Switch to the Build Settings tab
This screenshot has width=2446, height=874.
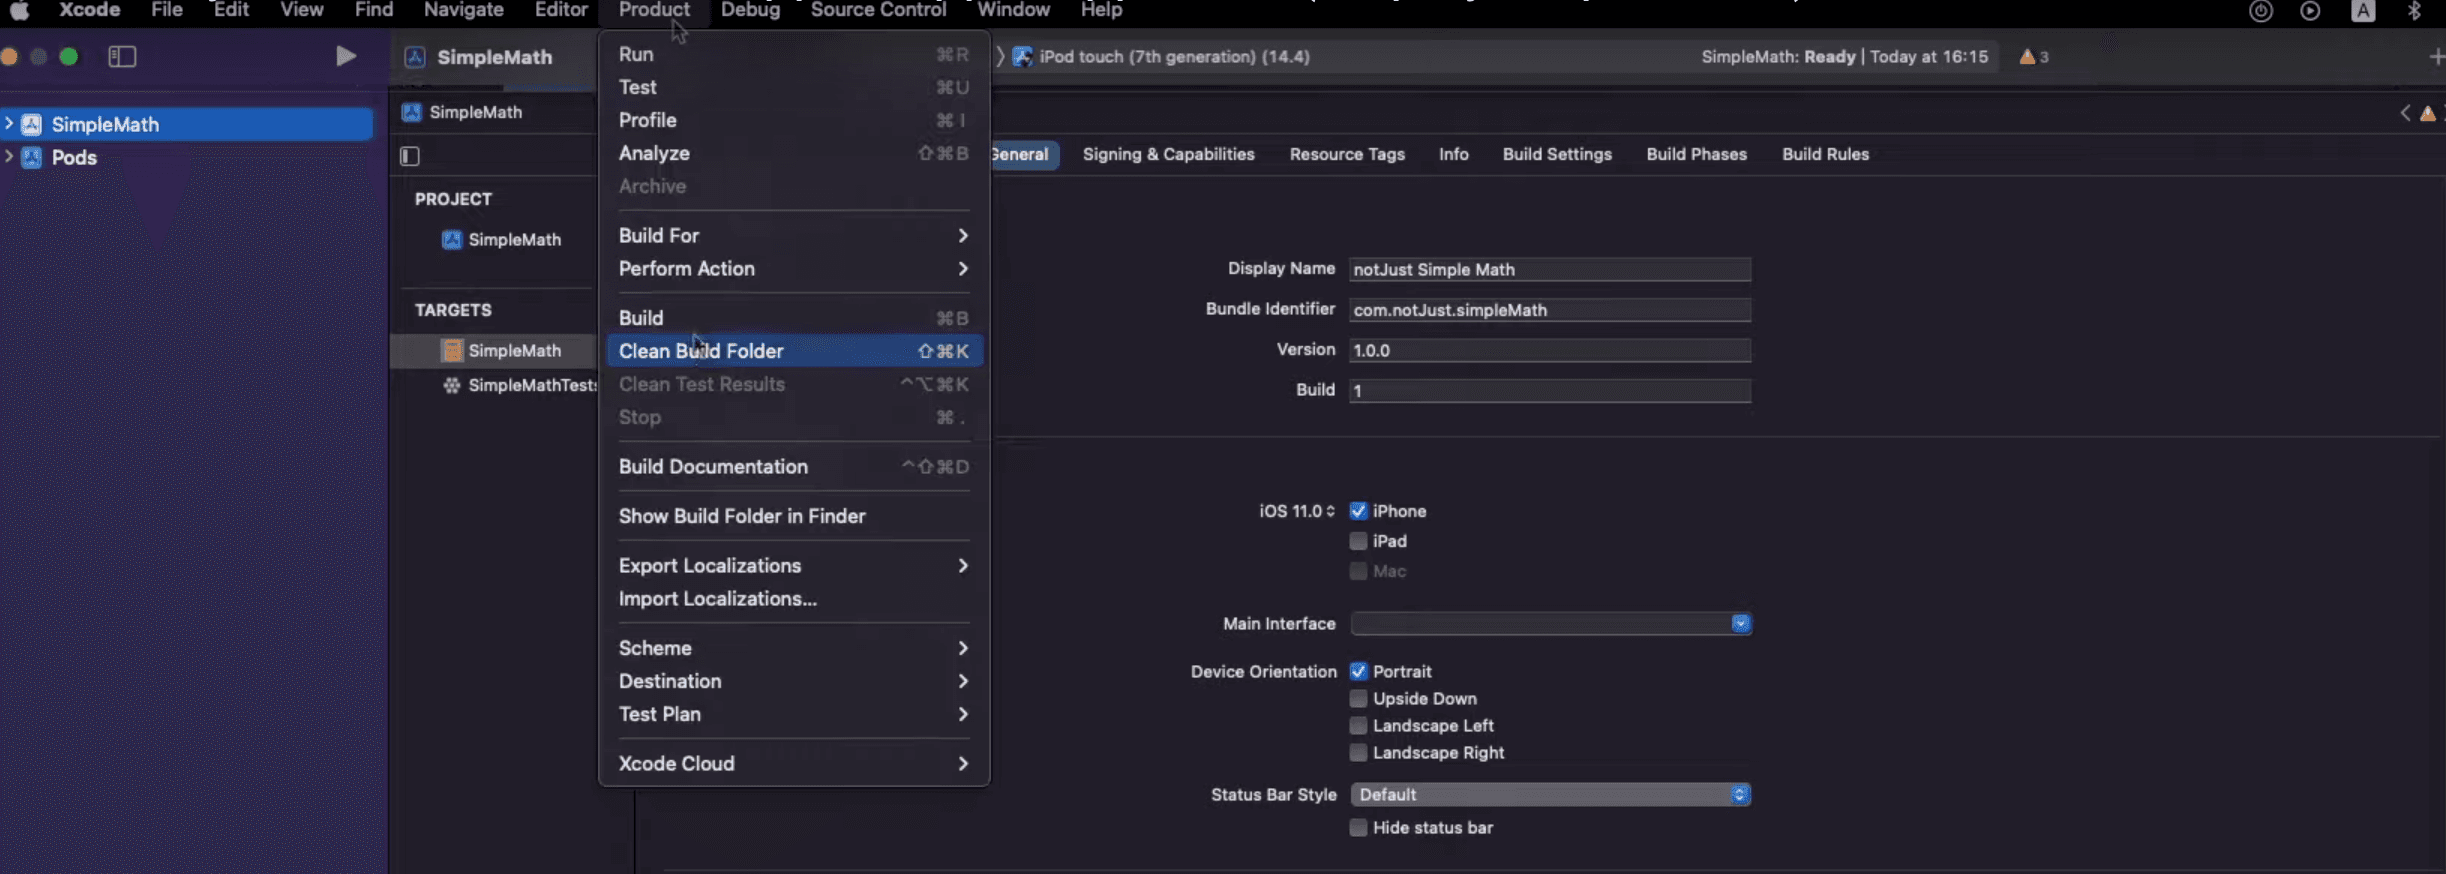point(1556,154)
